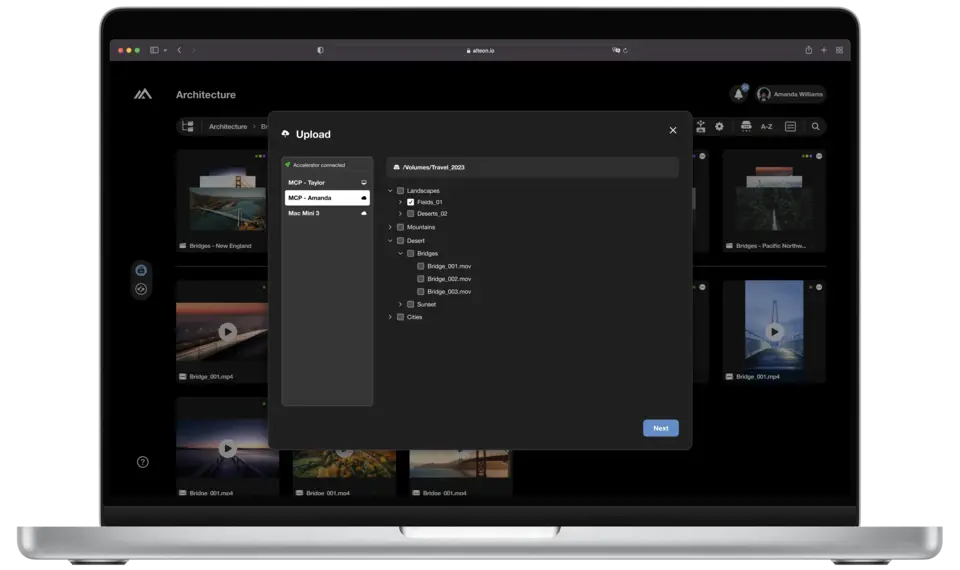Expand the Cities folder
Image resolution: width=960 pixels, height=570 pixels.
(390, 317)
